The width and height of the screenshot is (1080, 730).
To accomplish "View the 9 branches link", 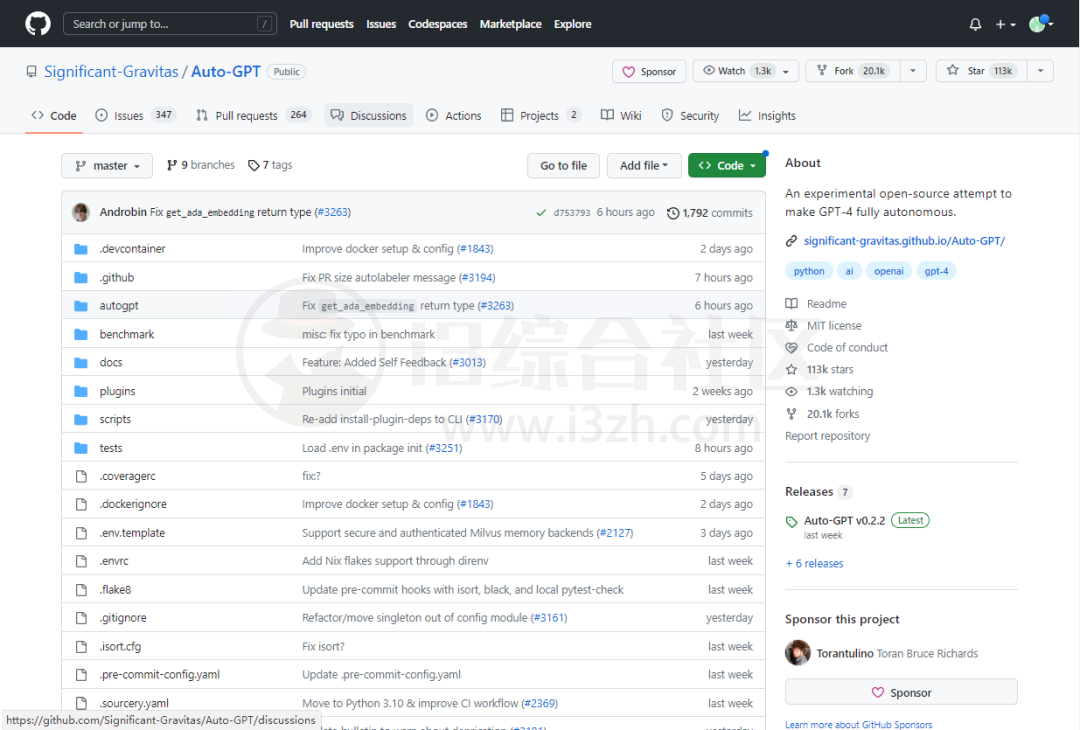I will 200,165.
